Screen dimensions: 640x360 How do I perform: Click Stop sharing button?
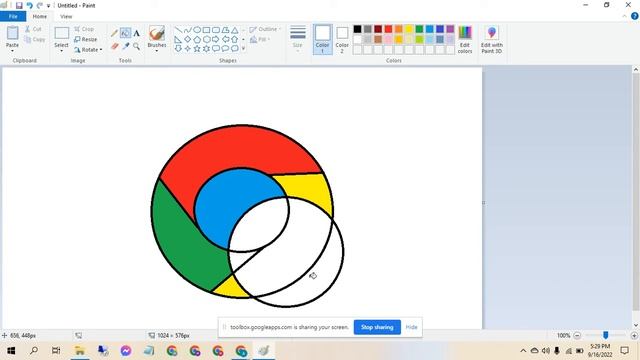[377, 327]
